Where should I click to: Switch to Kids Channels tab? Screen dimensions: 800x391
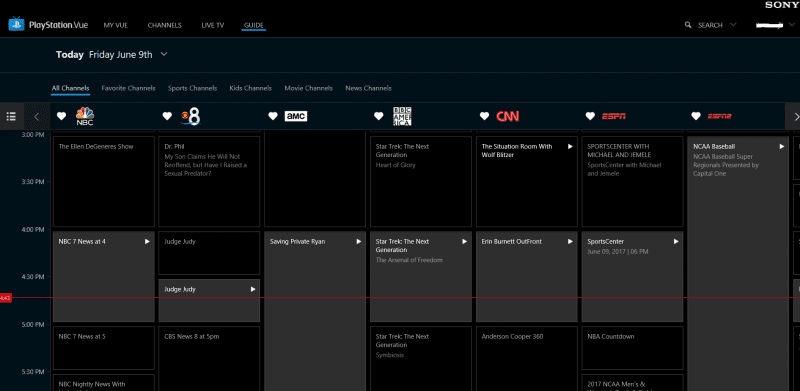pos(251,88)
